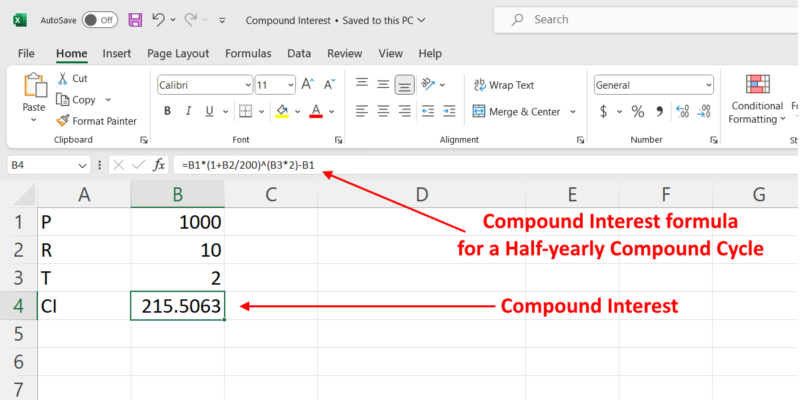Click the Comma Style icon
Viewport: 800px width, 400px height.
[659, 111]
